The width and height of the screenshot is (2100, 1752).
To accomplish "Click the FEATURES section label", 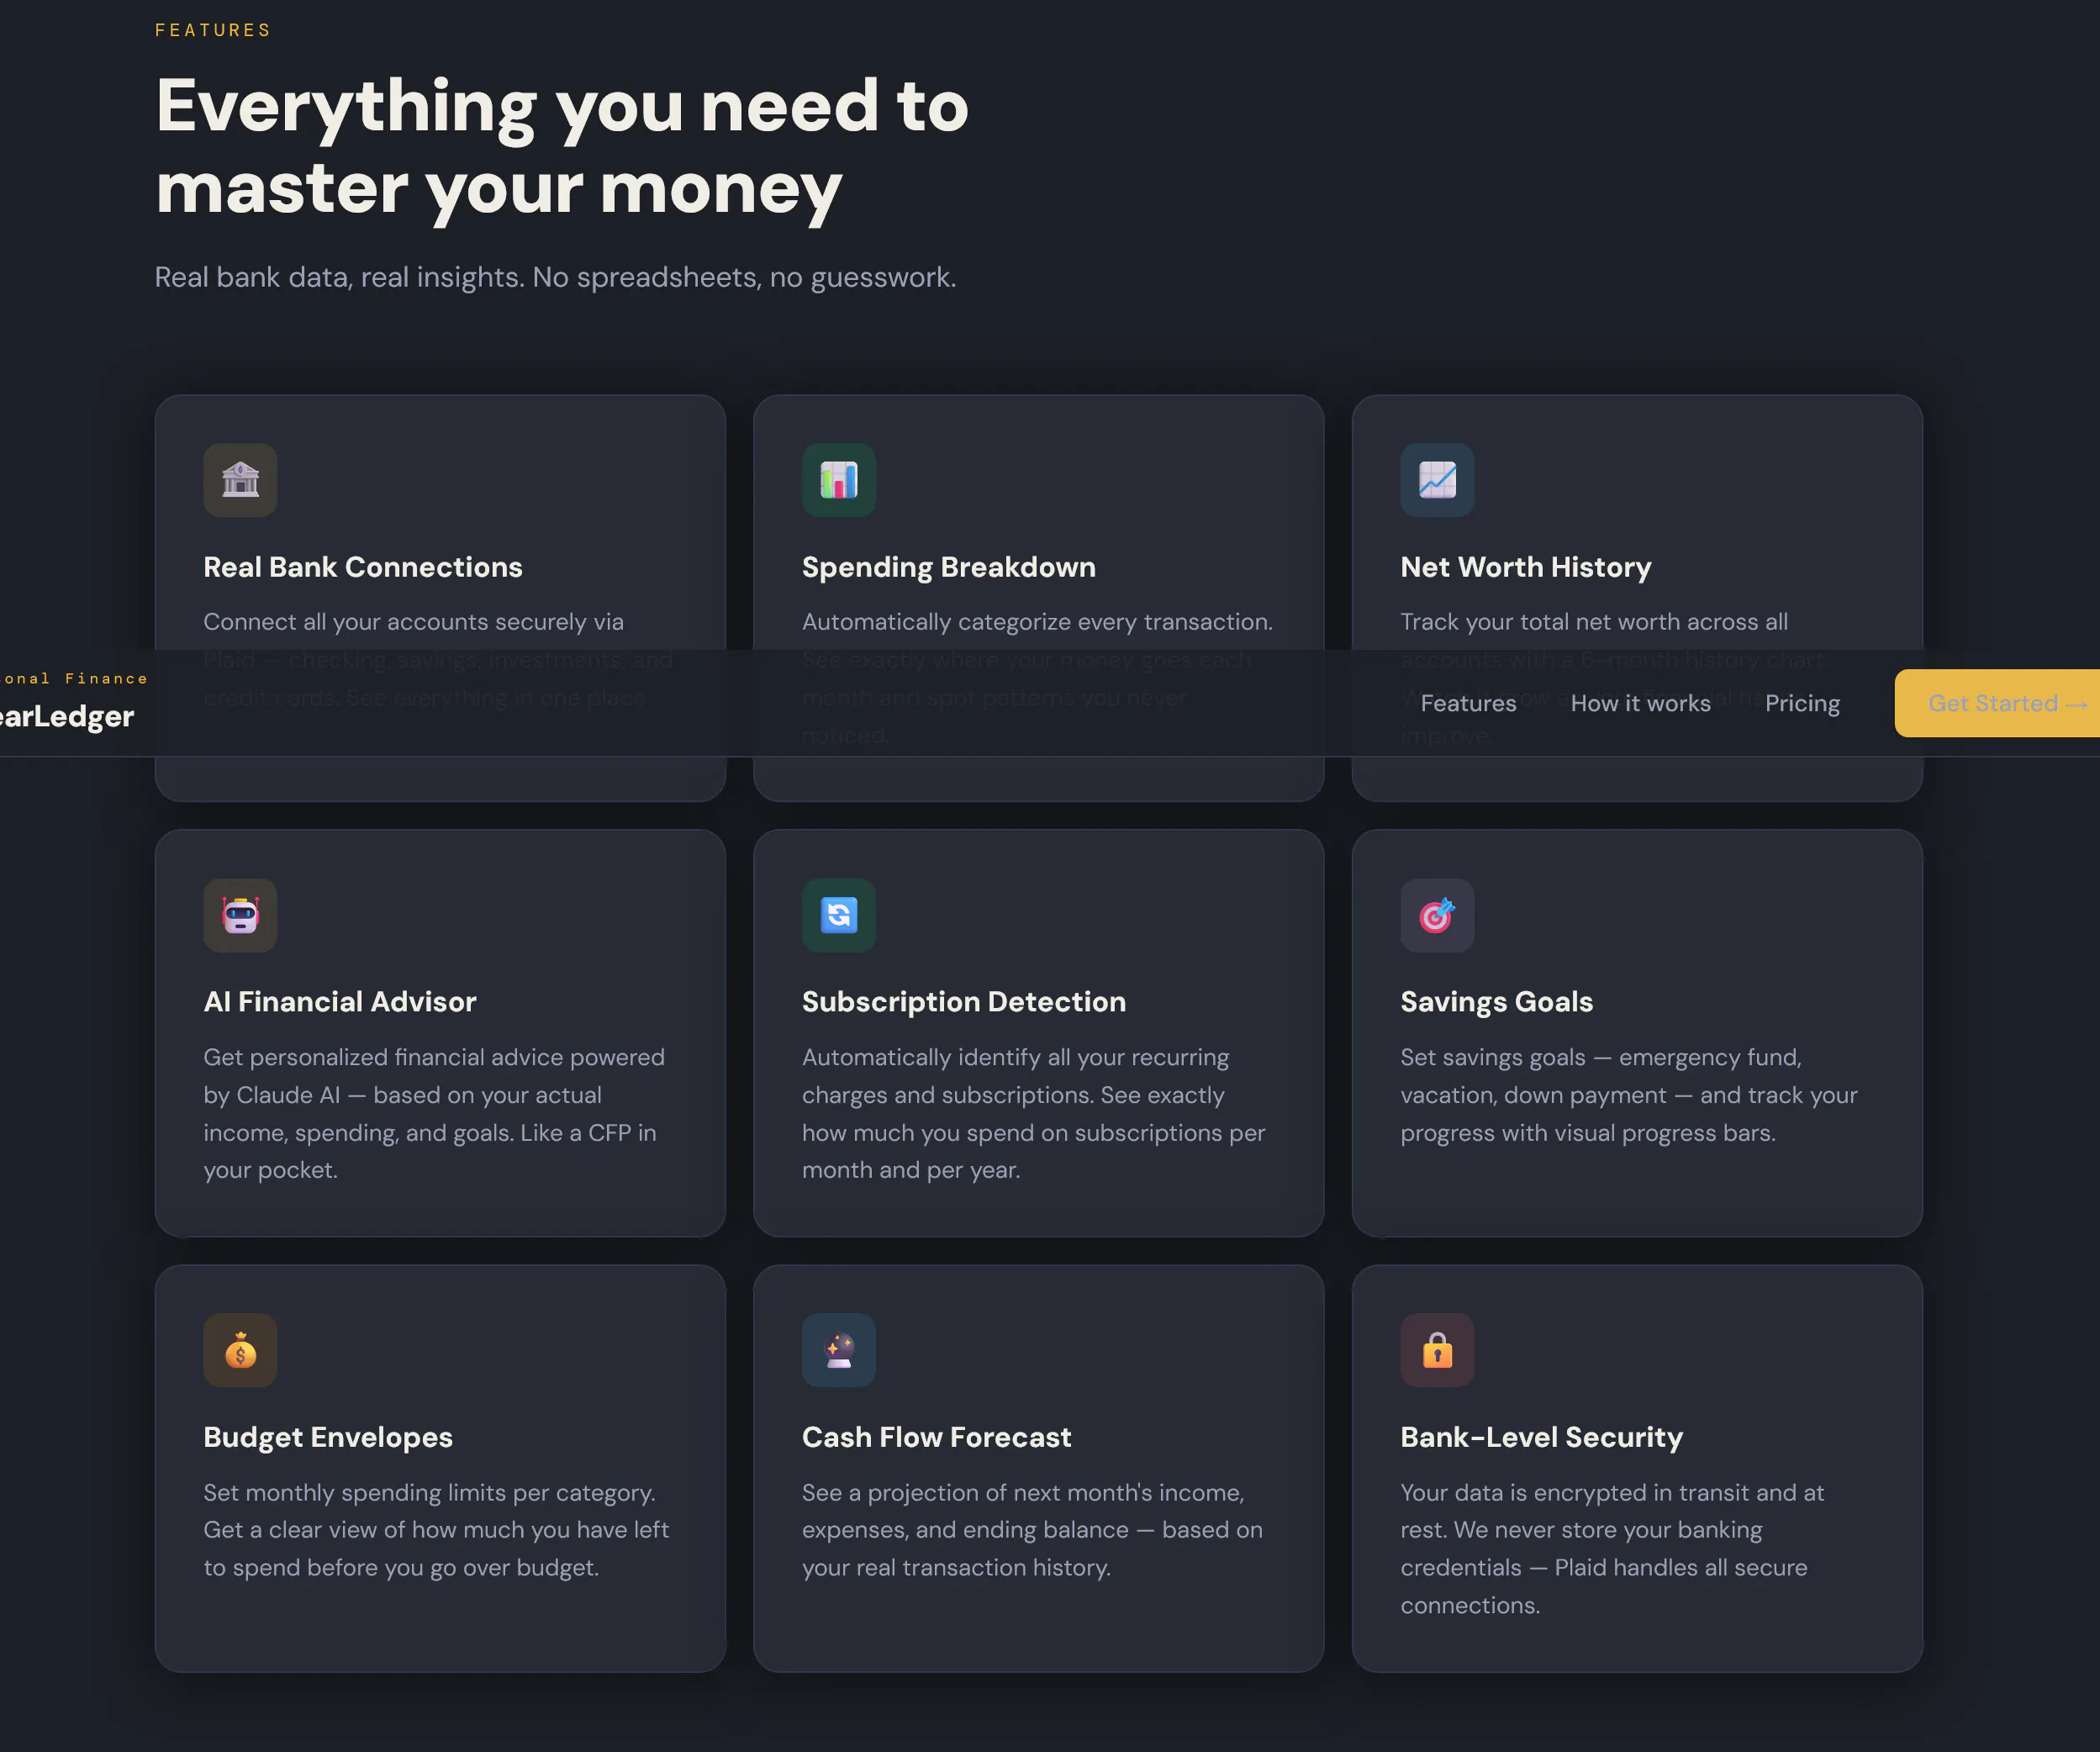I will tap(213, 30).
